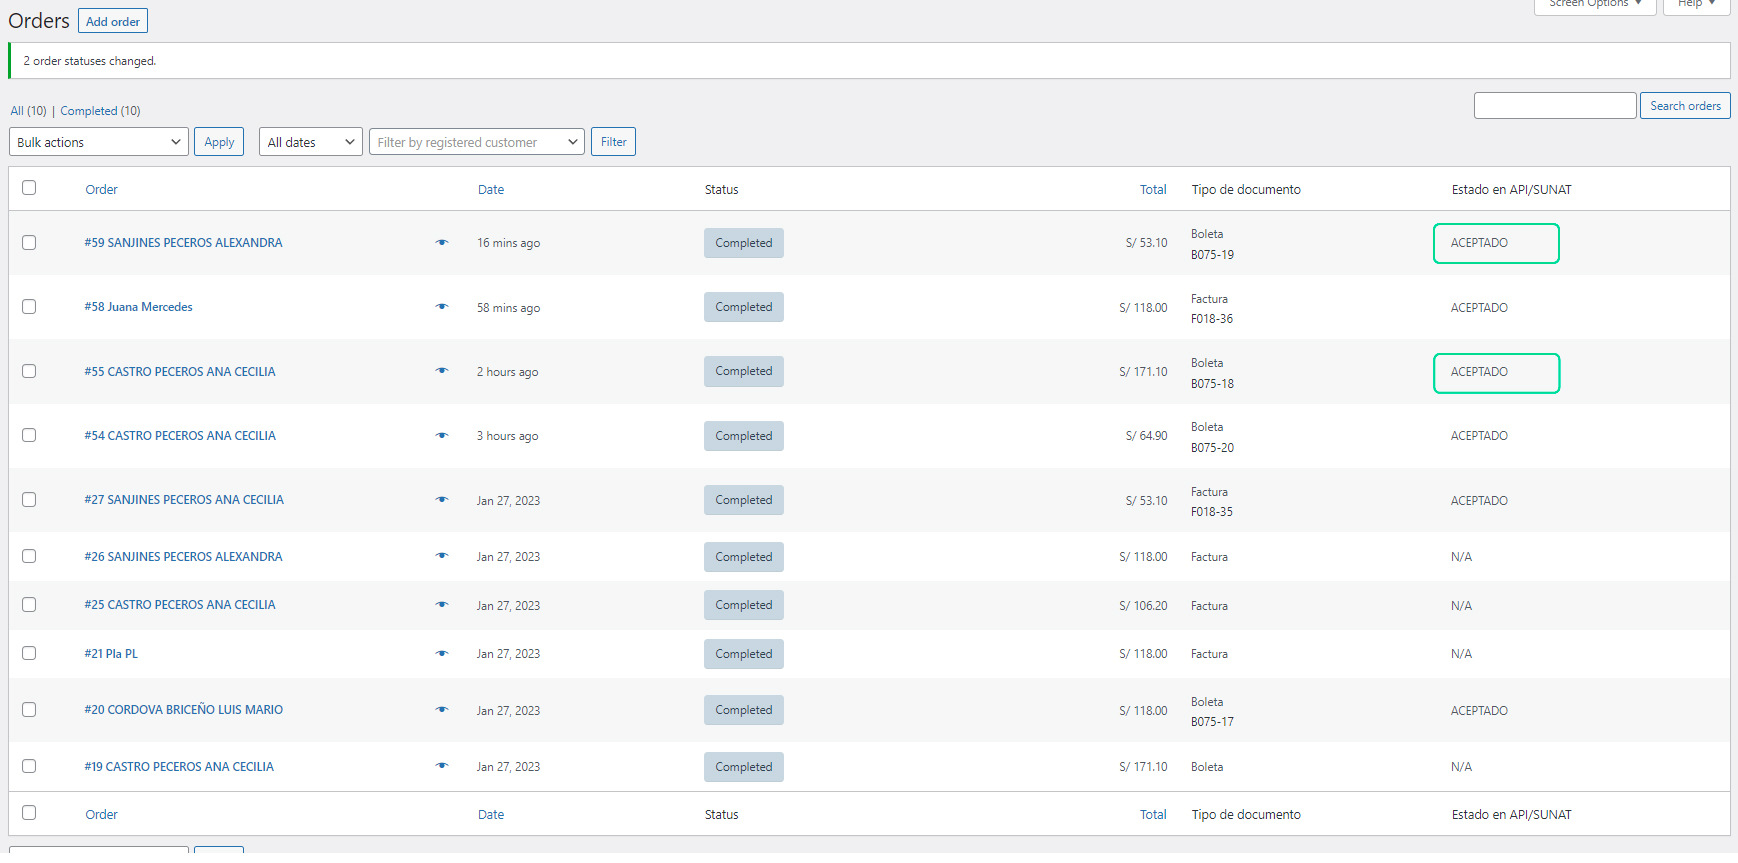The width and height of the screenshot is (1738, 863).
Task: Click the preview eye icon for order #58
Action: 442,307
